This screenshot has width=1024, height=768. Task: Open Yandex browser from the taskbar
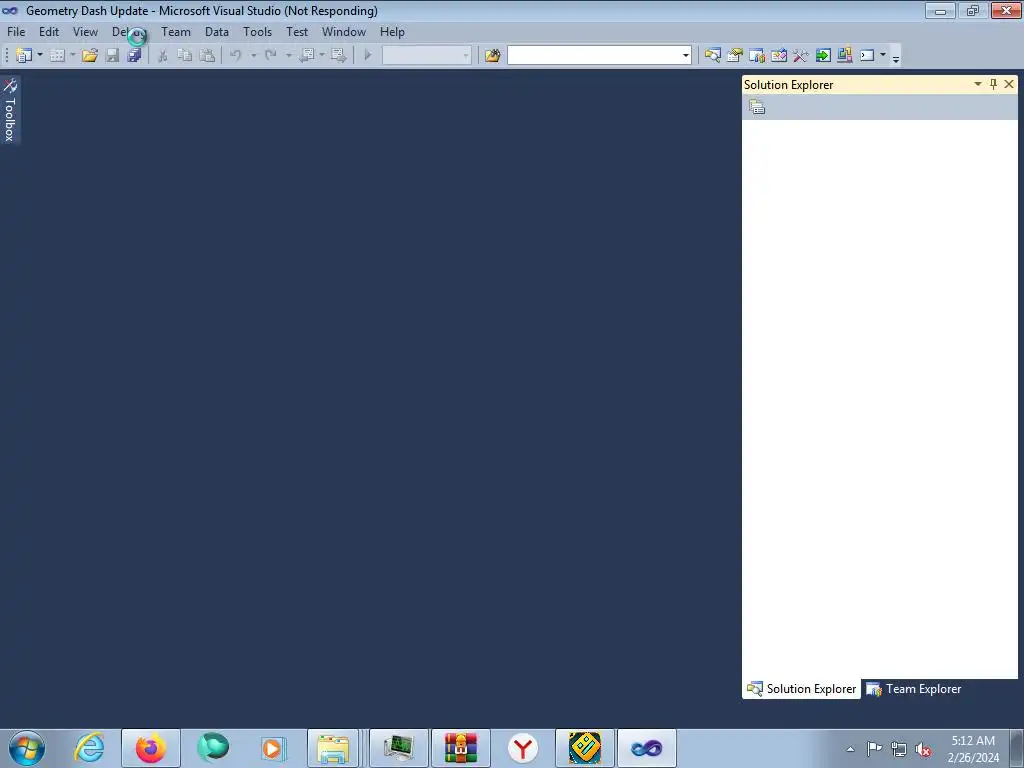click(522, 748)
